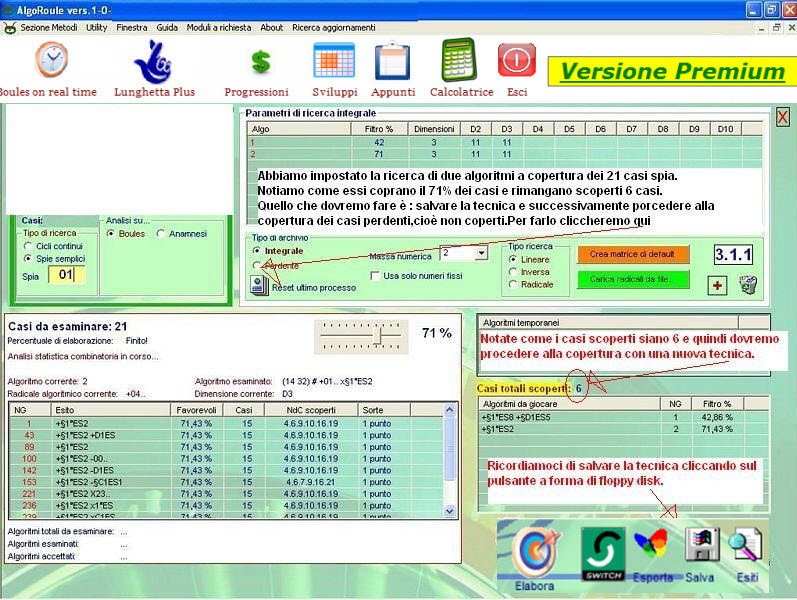
Task: Select Spie semplici radio button
Action: [x=28, y=259]
